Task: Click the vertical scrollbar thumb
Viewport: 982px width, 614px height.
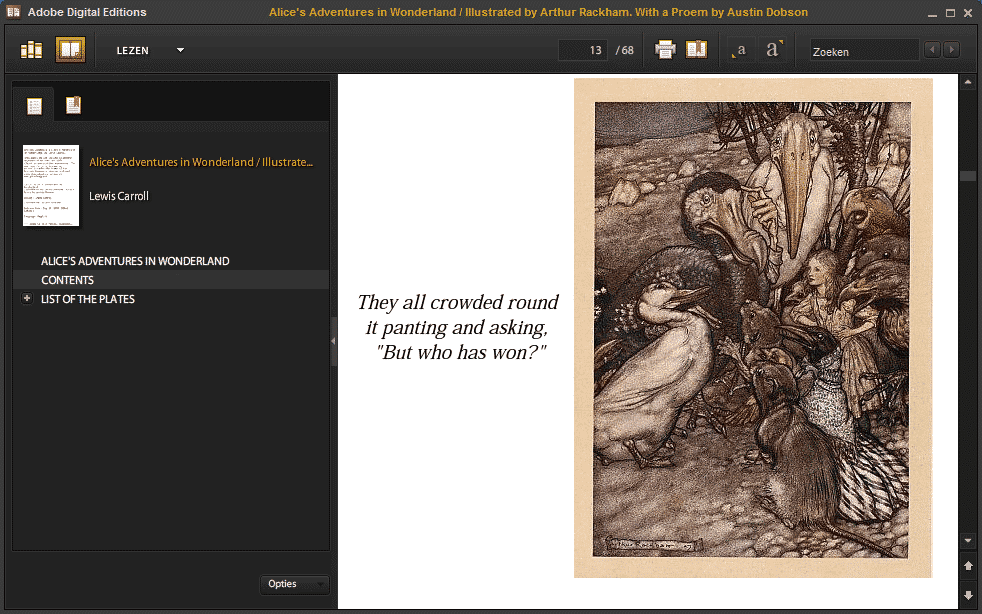Action: pos(968,175)
